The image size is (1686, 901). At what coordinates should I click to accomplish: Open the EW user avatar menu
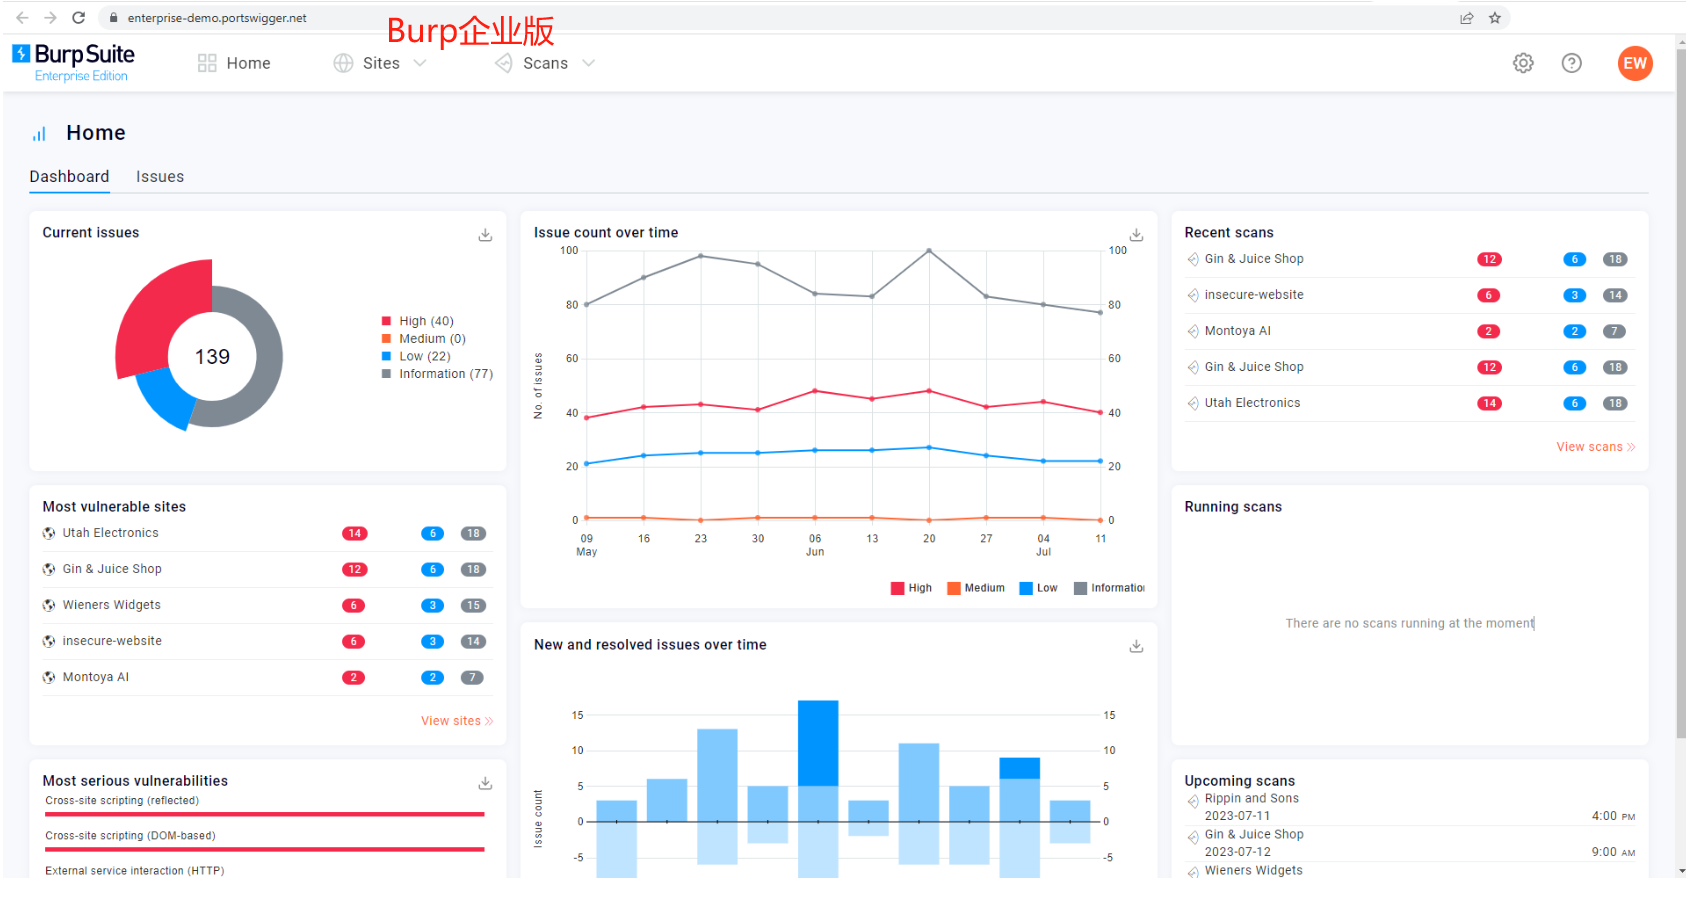(1634, 63)
